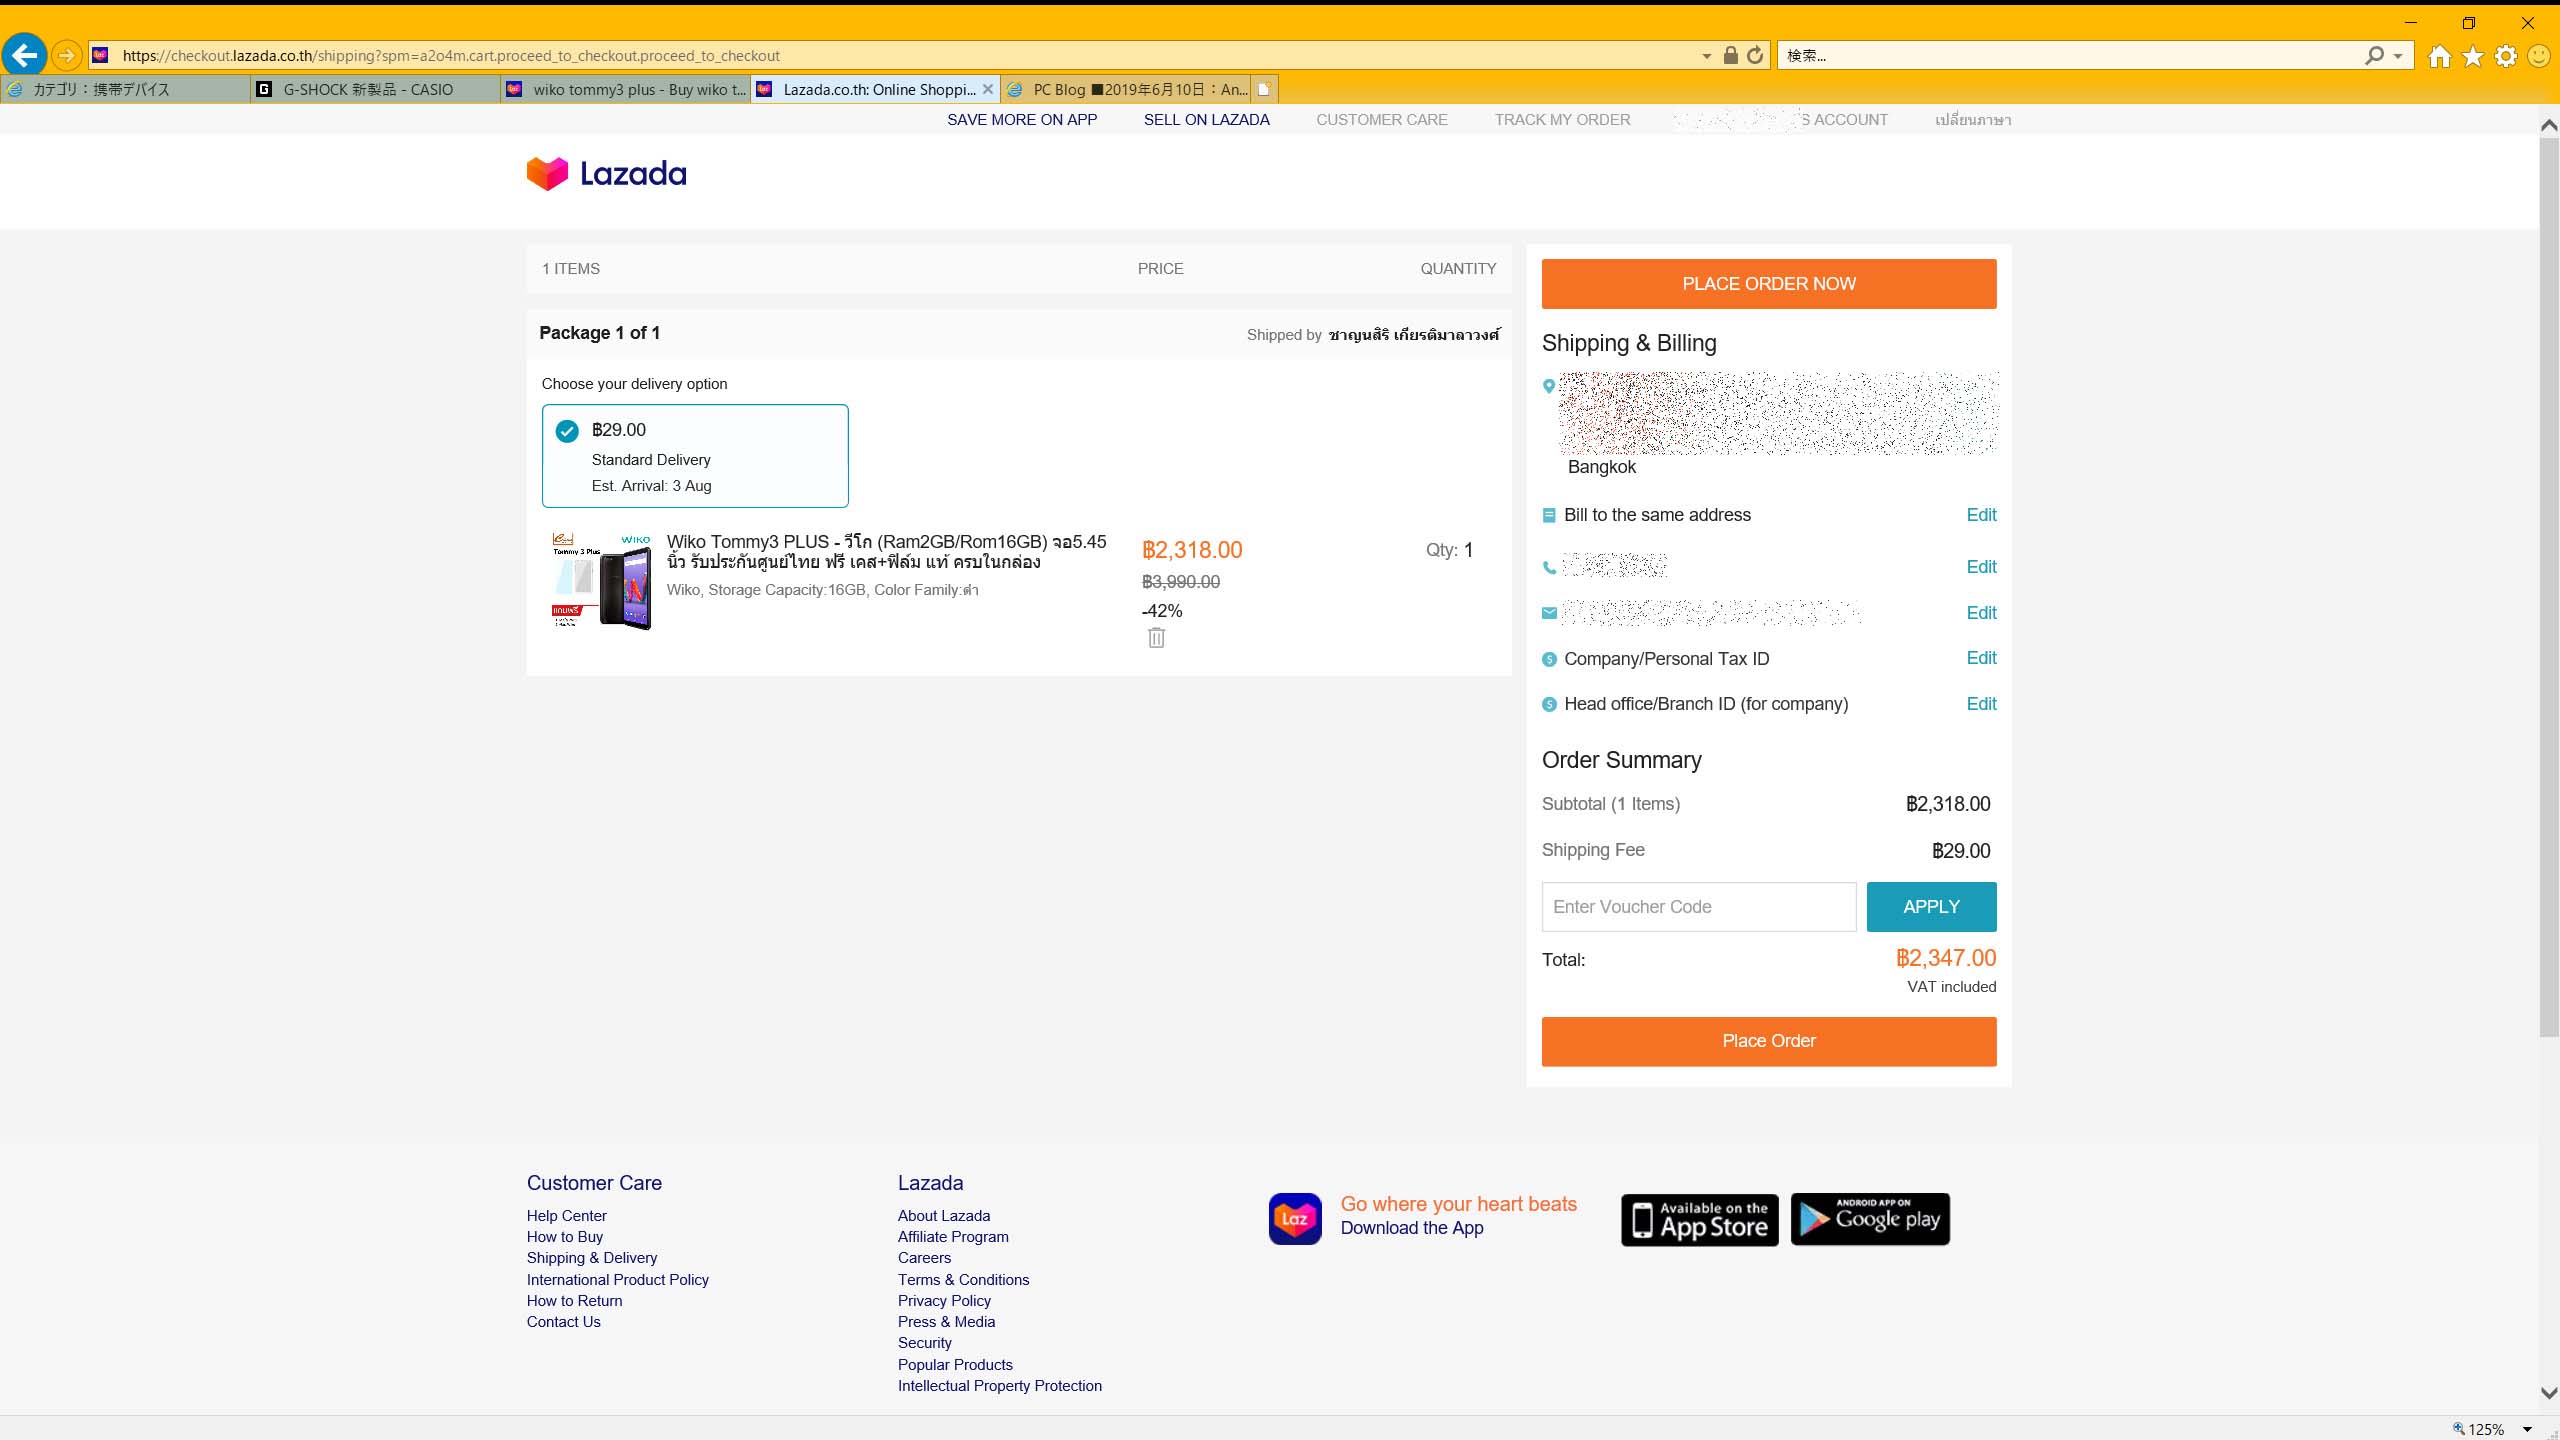Open CUSTOMER CARE menu
This screenshot has width=2560, height=1440.
click(1381, 120)
